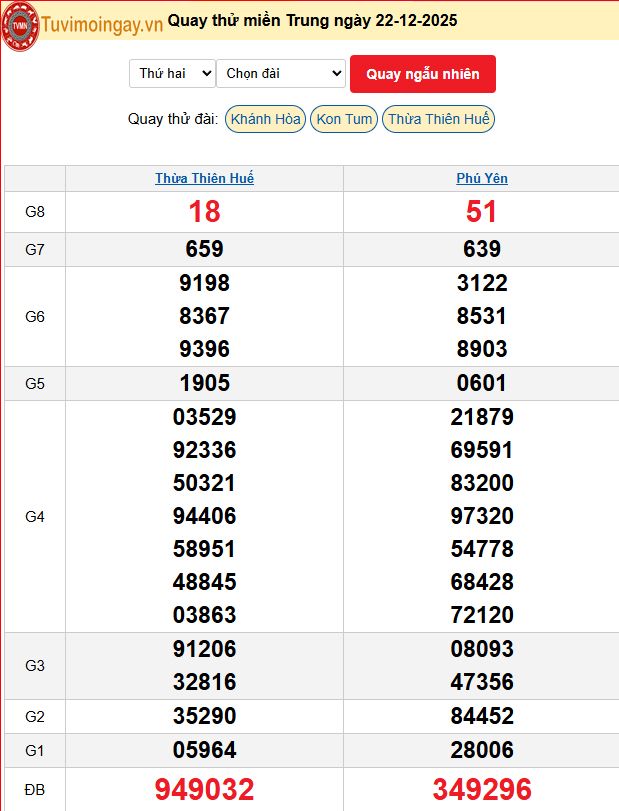Image resolution: width=619 pixels, height=811 pixels.
Task: Select the ĐB special prize number 949032
Action: click(204, 789)
